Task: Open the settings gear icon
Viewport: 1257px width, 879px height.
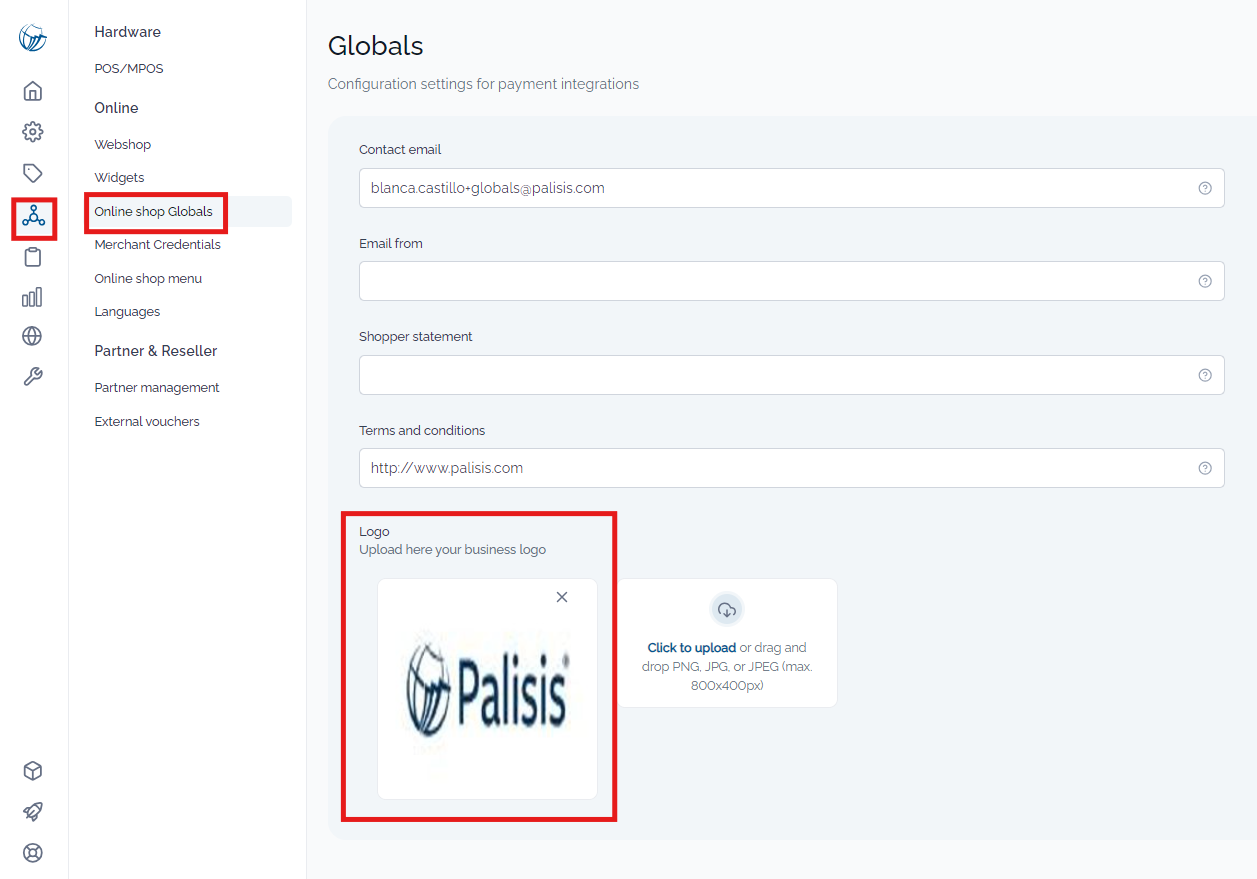Action: click(33, 132)
